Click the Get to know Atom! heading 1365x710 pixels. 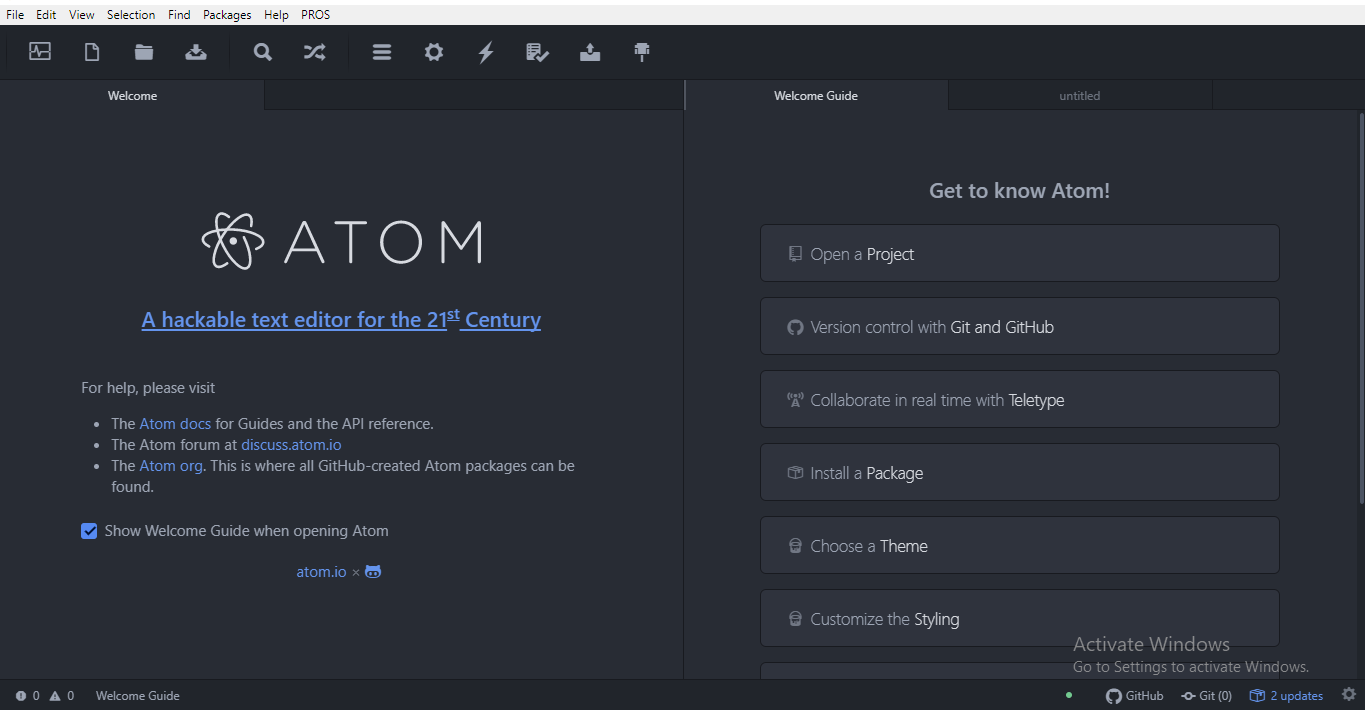pyautogui.click(x=1020, y=191)
